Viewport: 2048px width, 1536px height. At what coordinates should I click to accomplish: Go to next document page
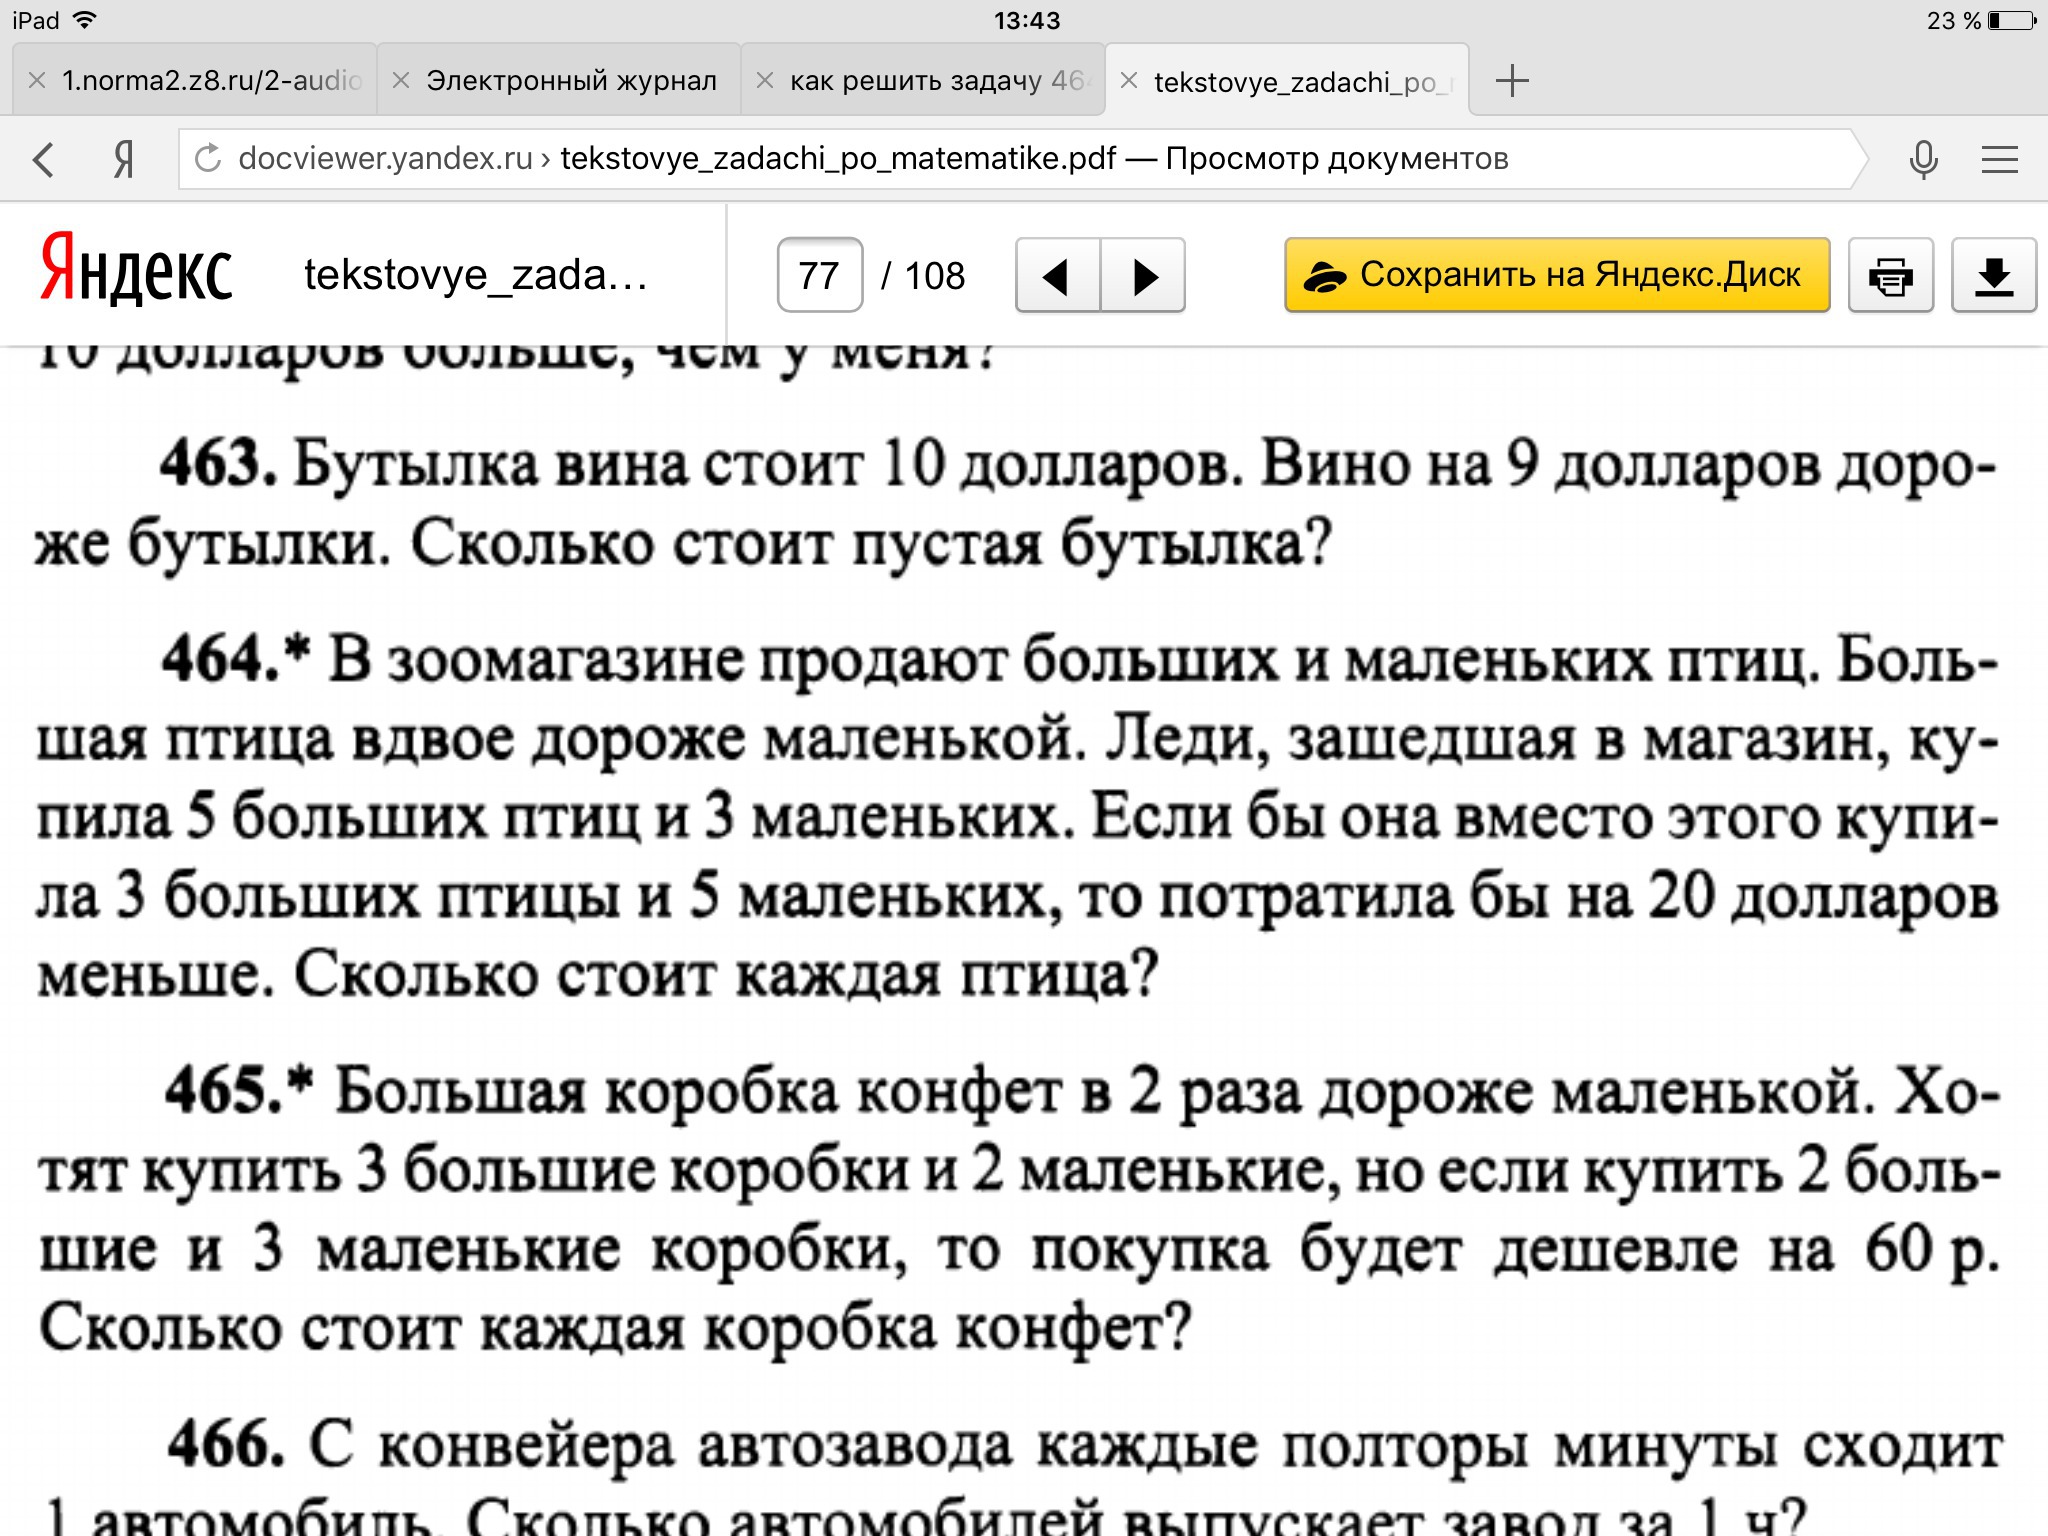[x=1144, y=276]
